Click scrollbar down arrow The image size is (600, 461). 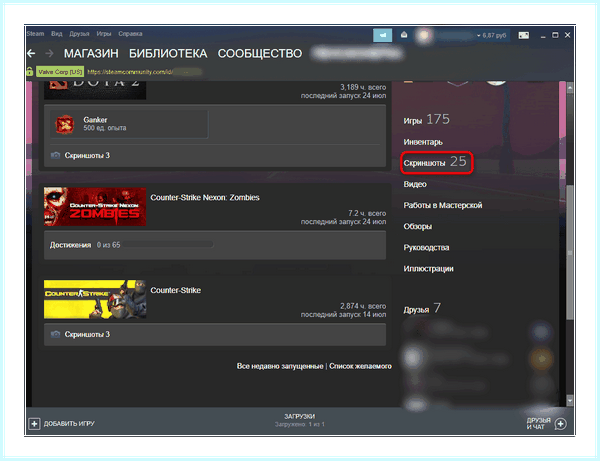point(569,401)
